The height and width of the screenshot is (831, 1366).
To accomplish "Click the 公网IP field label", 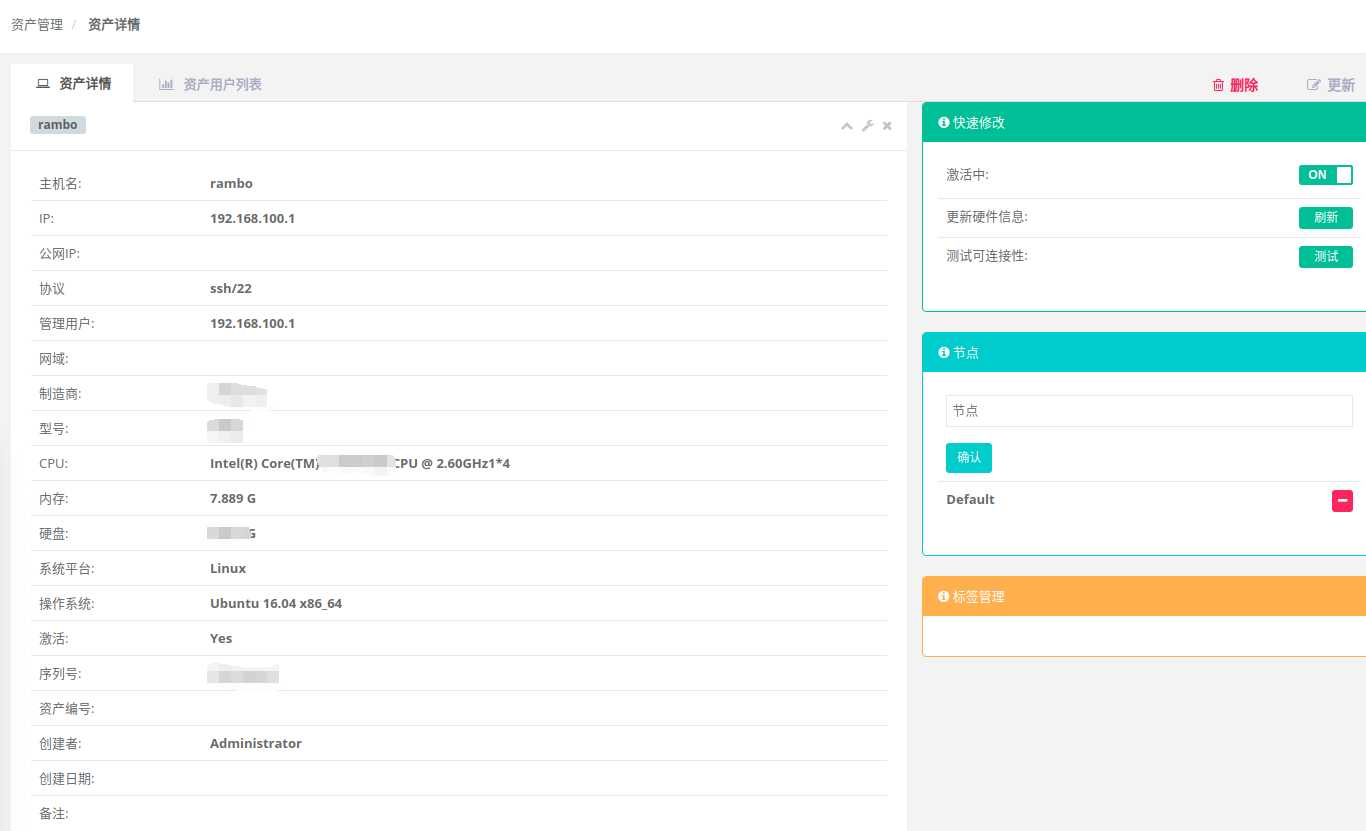I will (x=59, y=254).
